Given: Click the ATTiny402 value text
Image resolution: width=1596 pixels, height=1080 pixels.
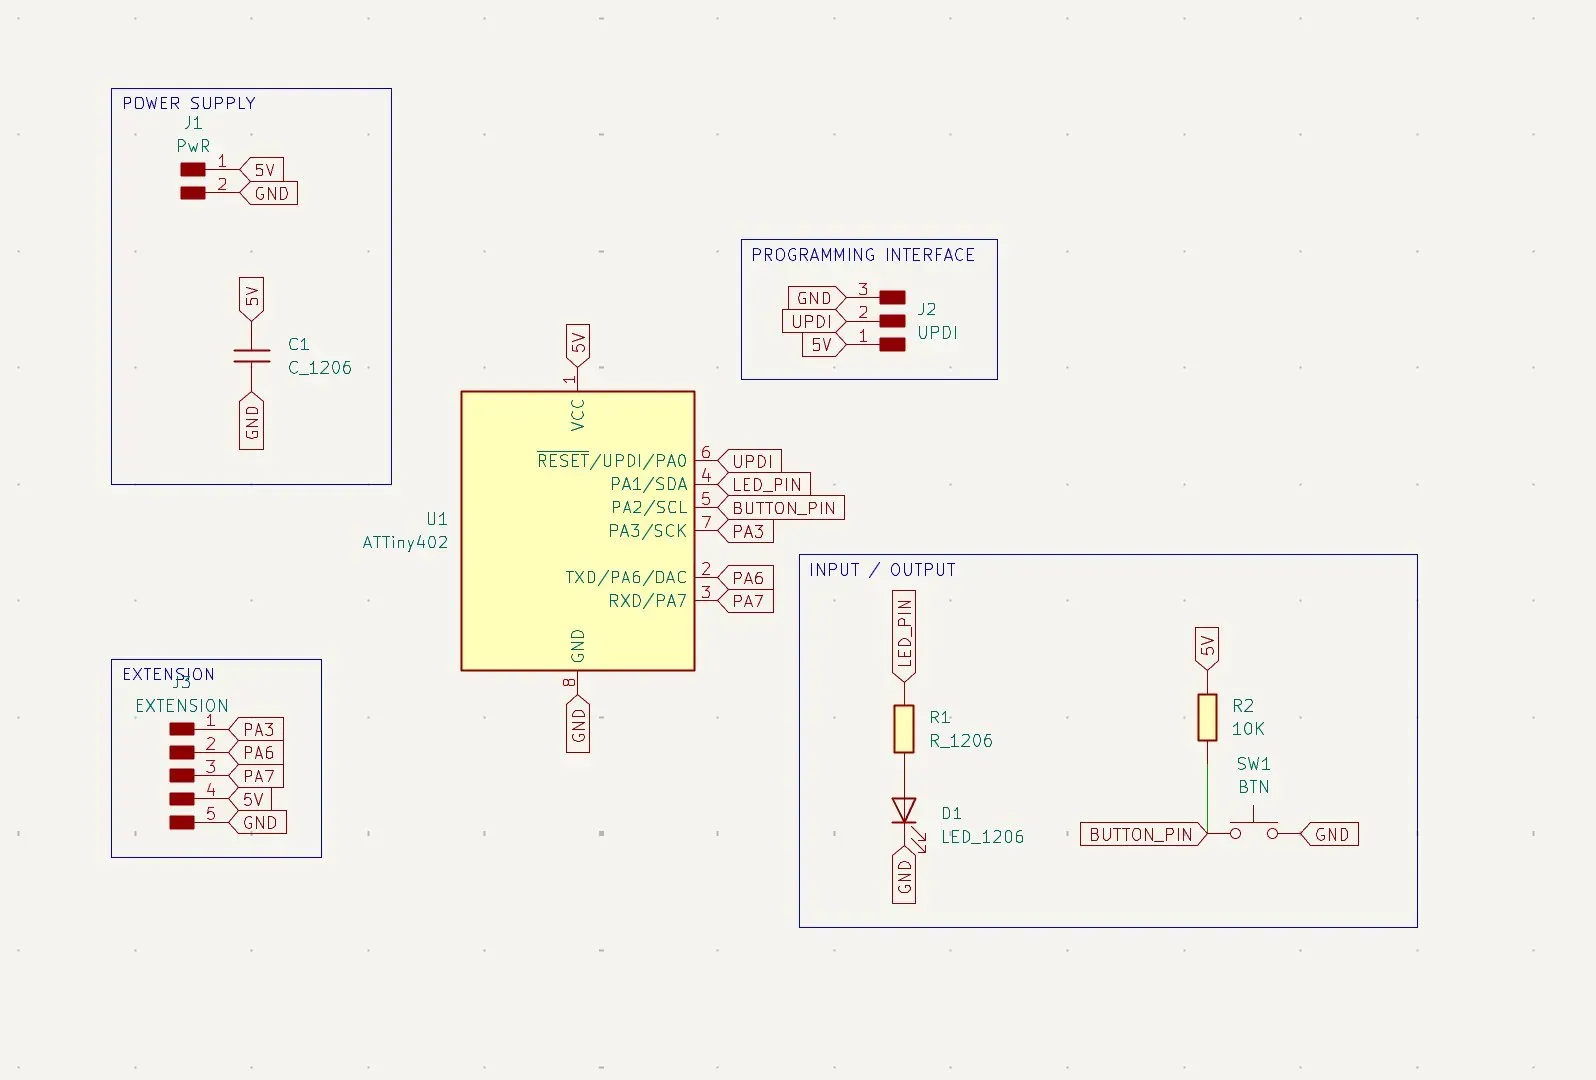Looking at the screenshot, I should coord(405,543).
